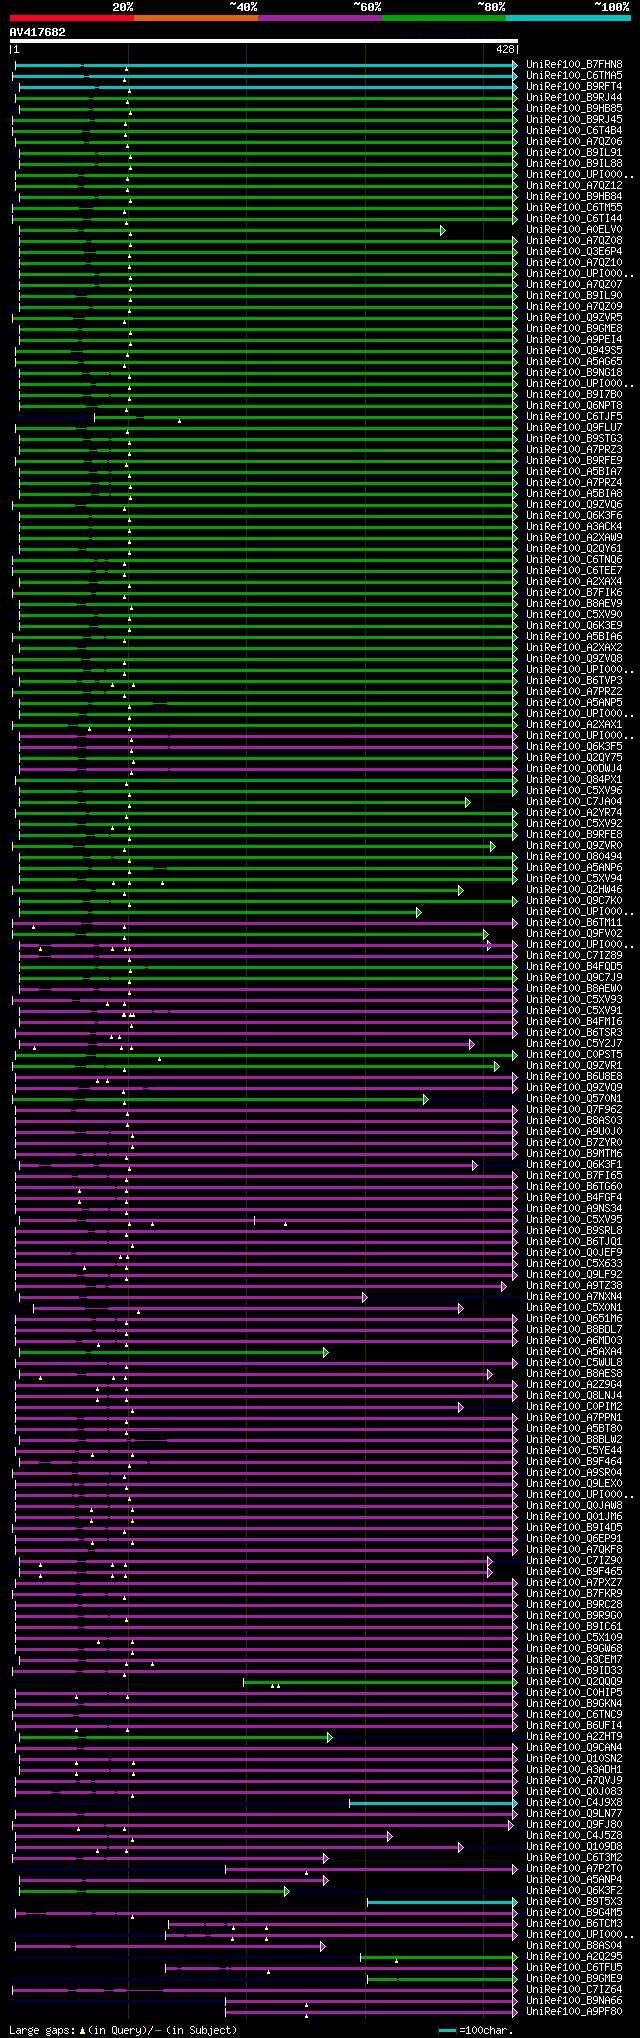The width and height of the screenshot is (640, 2038).
Task: Click the cyan alignment bar for UniRef100_C4J9X8
Action: point(432,1803)
